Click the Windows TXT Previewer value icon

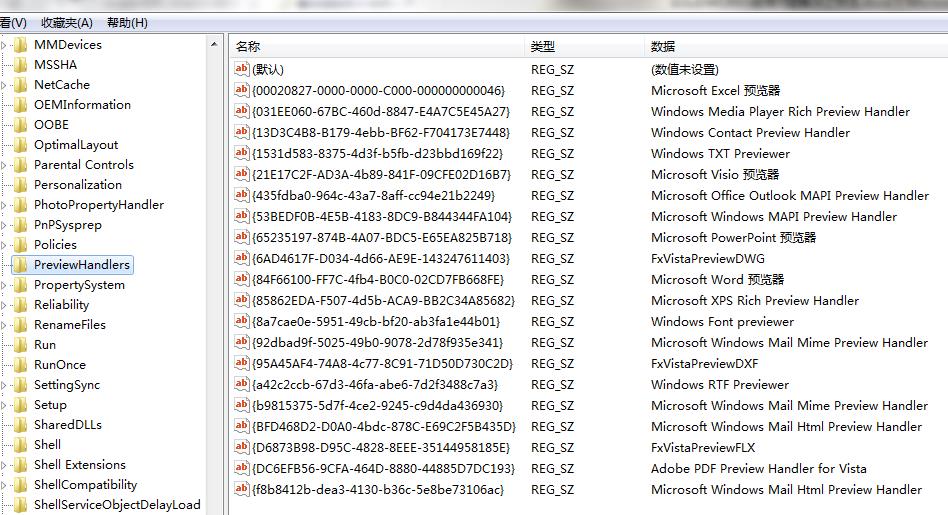(x=241, y=153)
